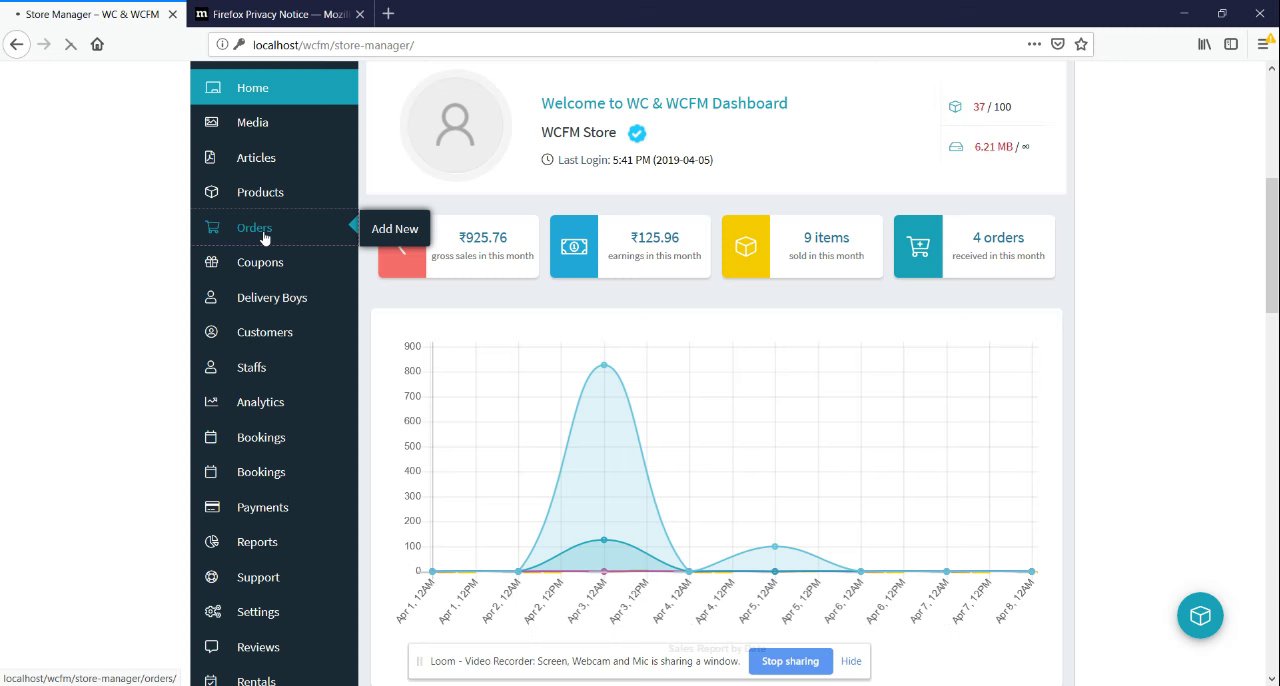Image resolution: width=1280 pixels, height=686 pixels.
Task: Click the orders received cart icon tile
Action: (918, 246)
